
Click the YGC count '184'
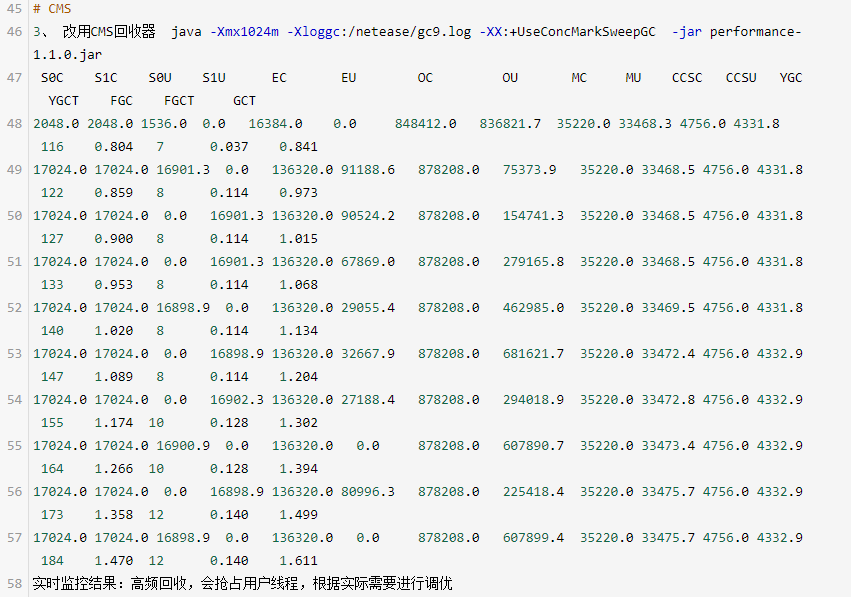(52, 561)
